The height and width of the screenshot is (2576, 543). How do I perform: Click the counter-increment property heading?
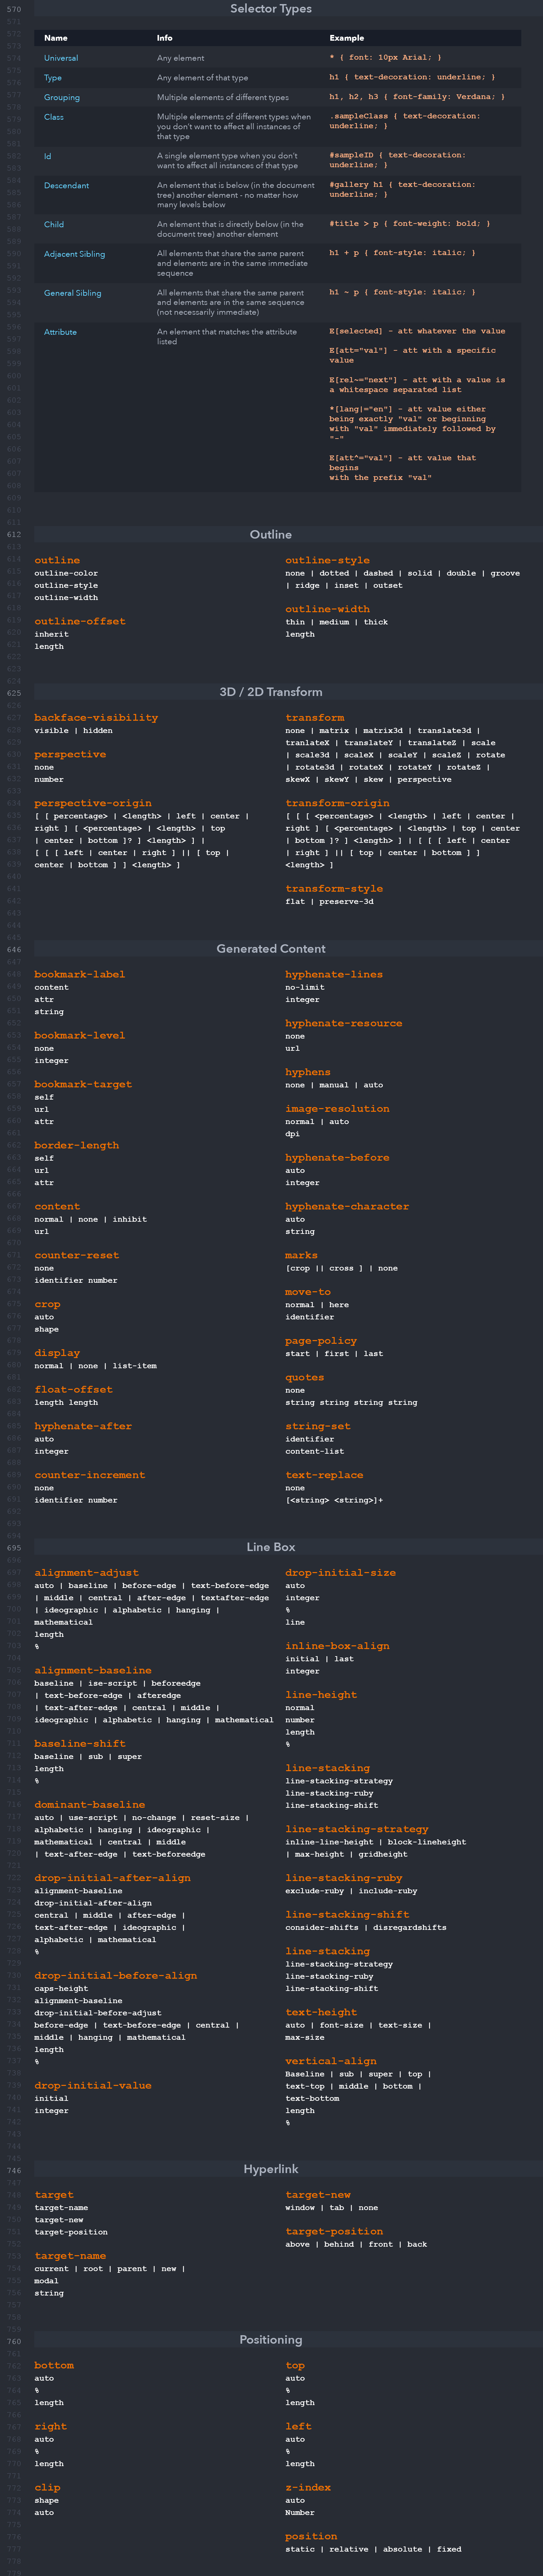coord(90,1475)
